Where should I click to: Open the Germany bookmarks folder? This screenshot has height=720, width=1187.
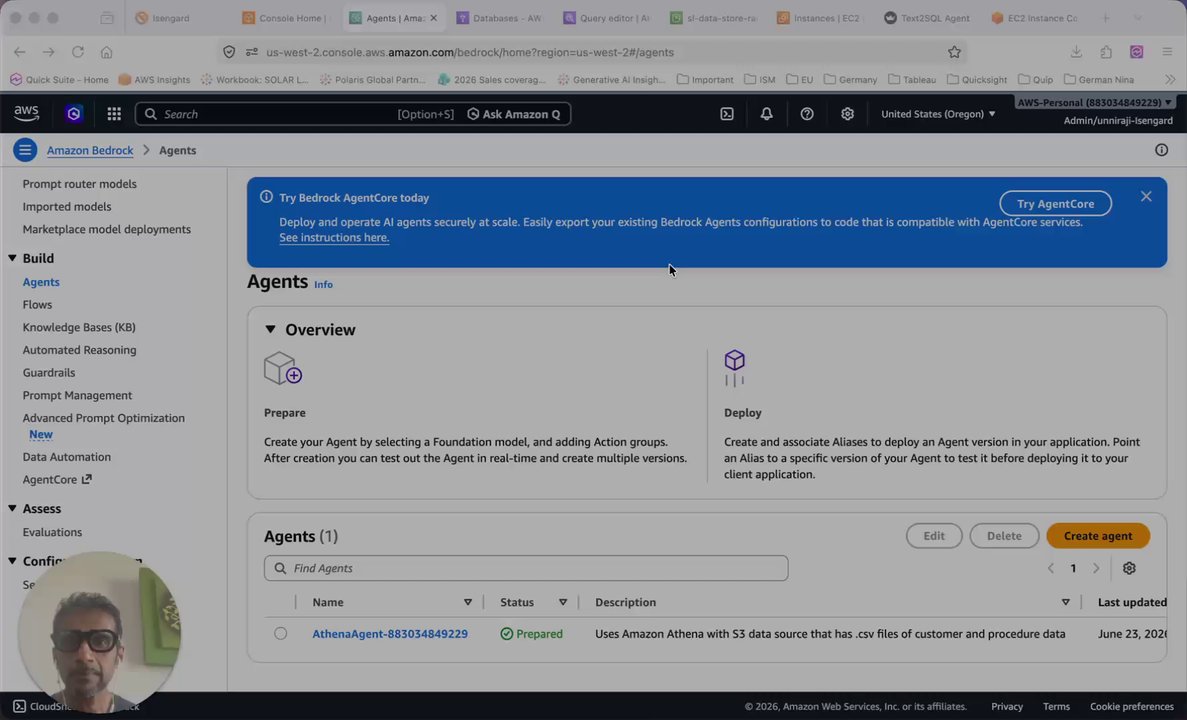tap(850, 79)
